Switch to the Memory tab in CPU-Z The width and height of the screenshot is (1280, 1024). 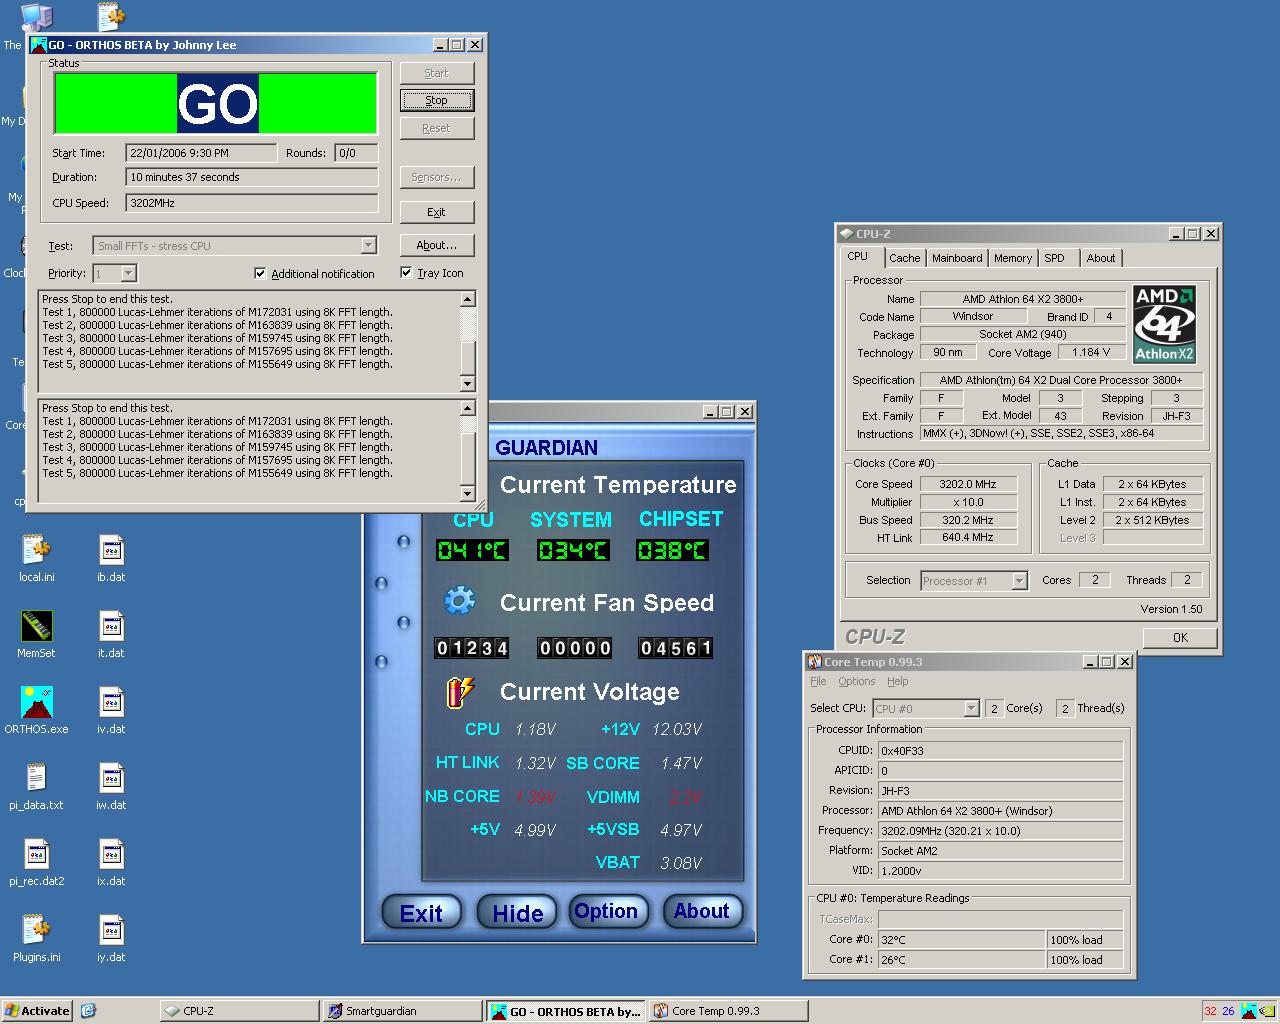click(x=1013, y=258)
